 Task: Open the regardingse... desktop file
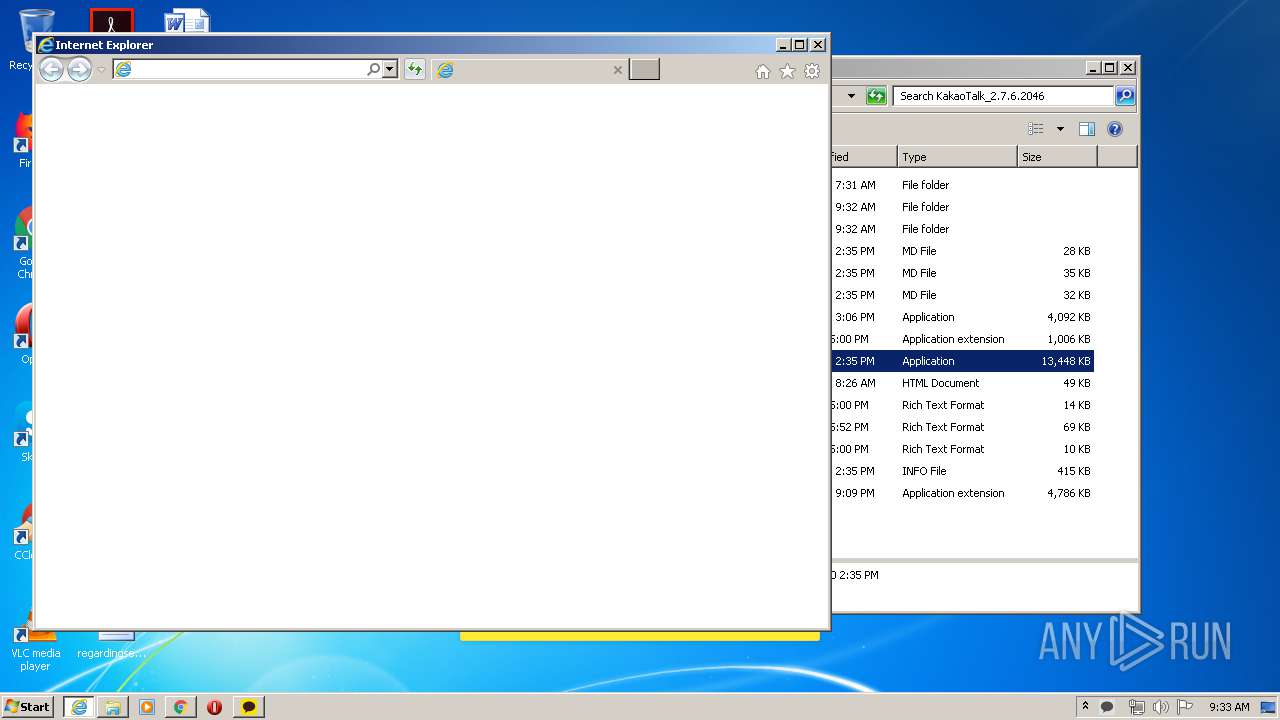[113, 644]
